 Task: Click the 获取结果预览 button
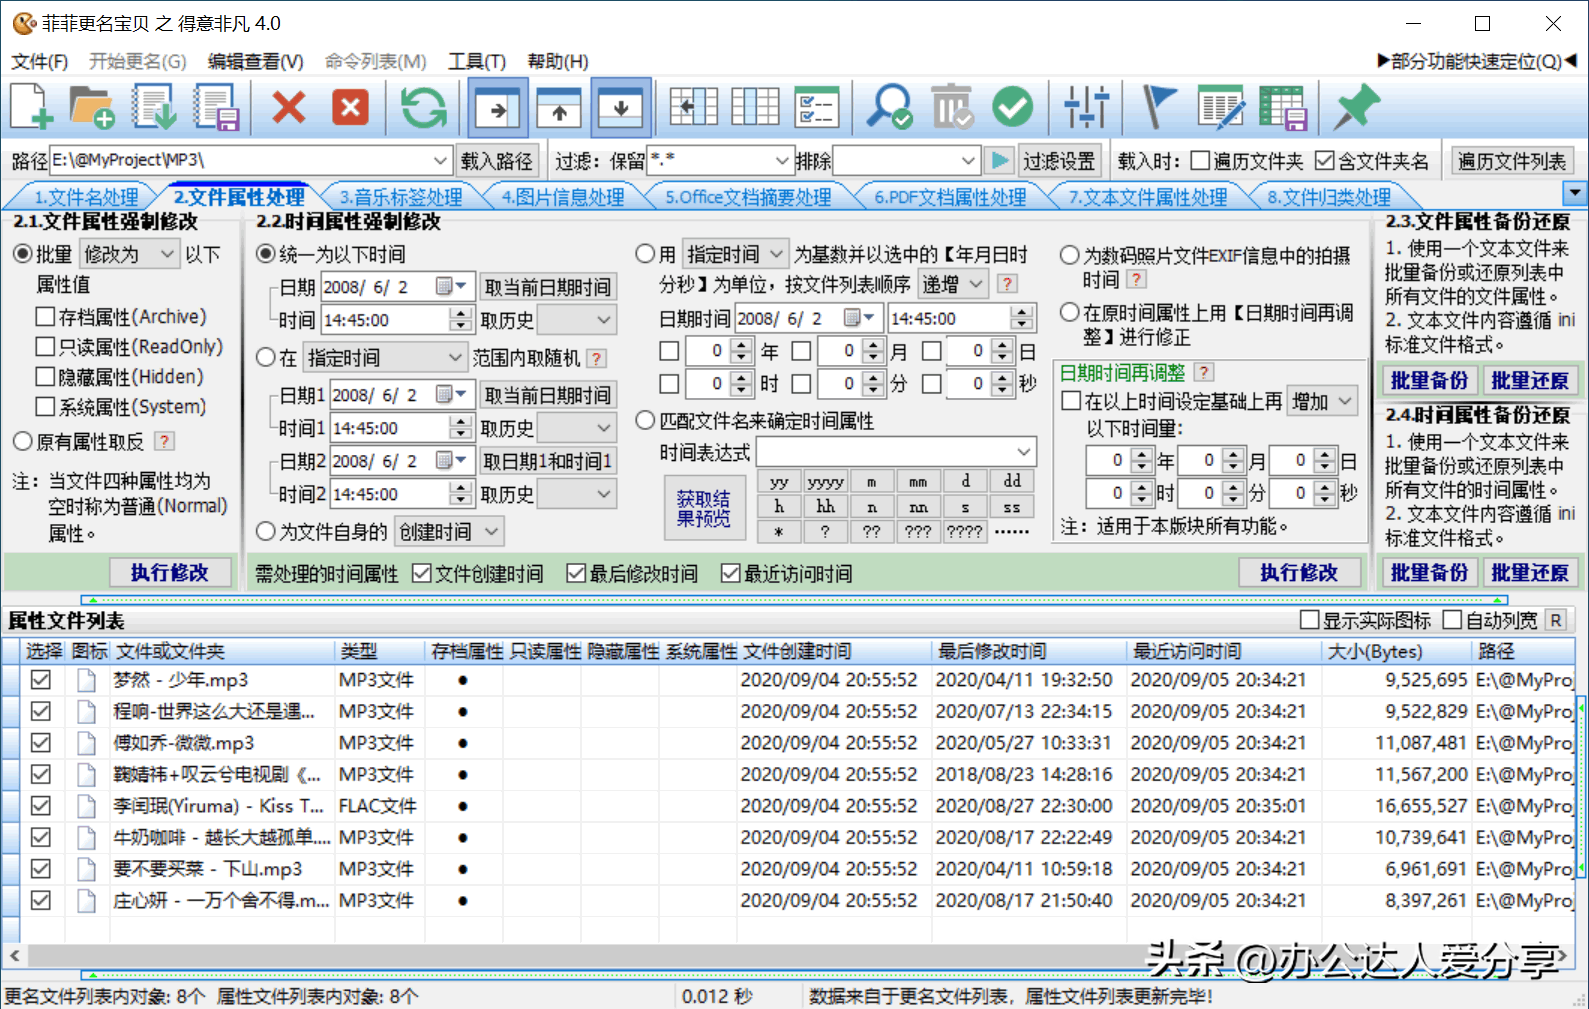coord(703,508)
